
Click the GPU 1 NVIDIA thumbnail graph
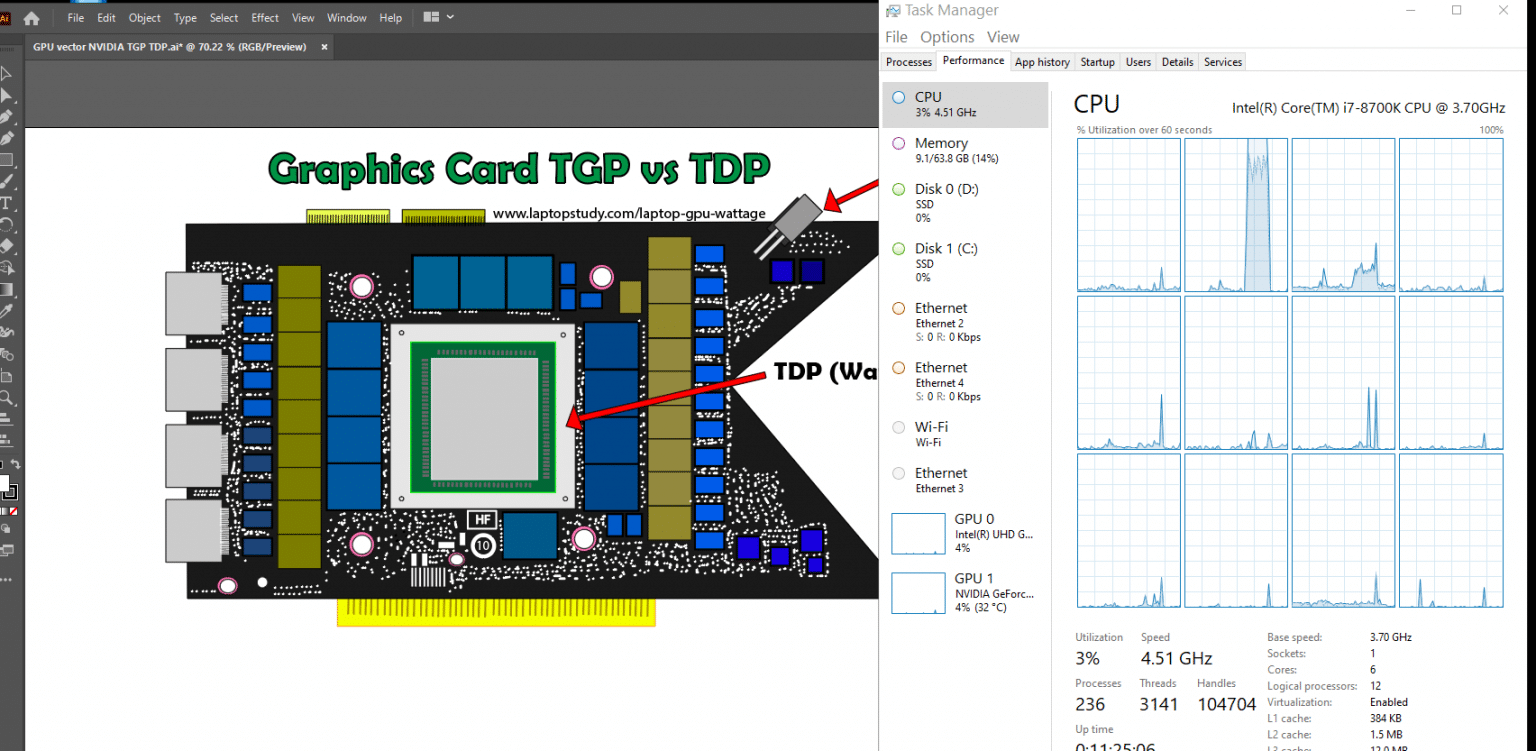[x=917, y=592]
